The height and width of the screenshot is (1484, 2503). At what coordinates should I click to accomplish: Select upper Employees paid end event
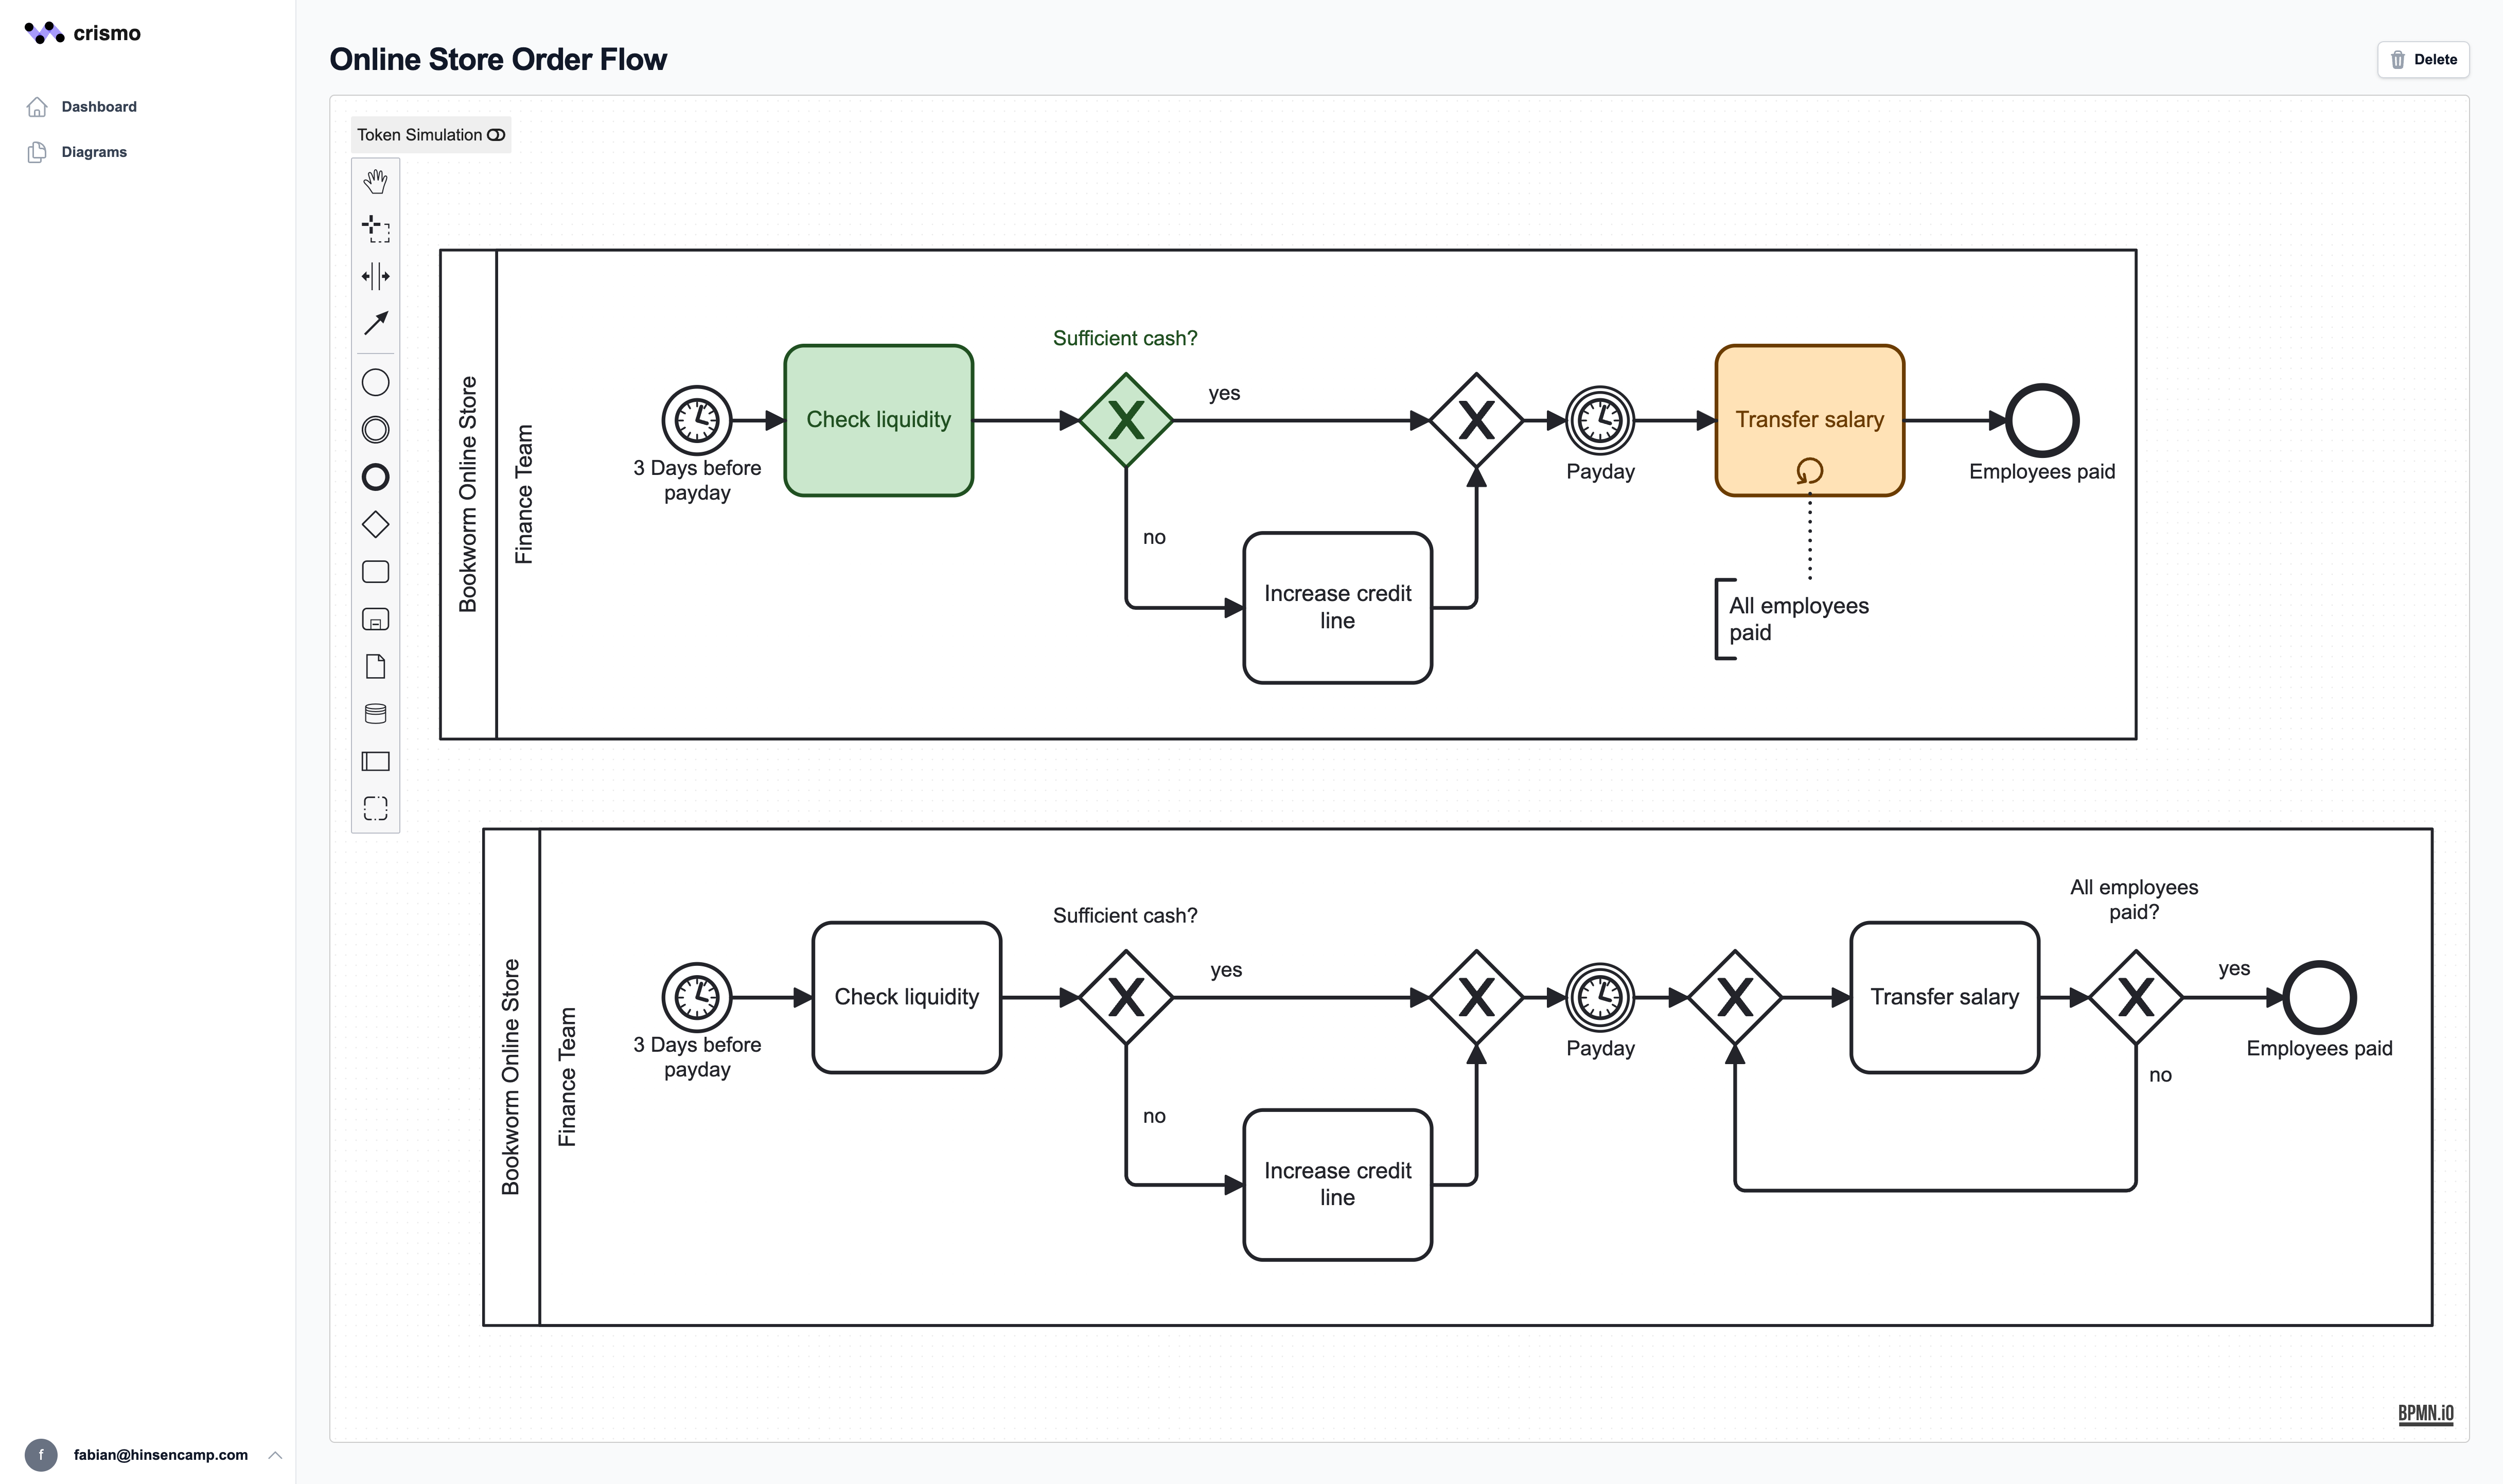coord(2042,420)
